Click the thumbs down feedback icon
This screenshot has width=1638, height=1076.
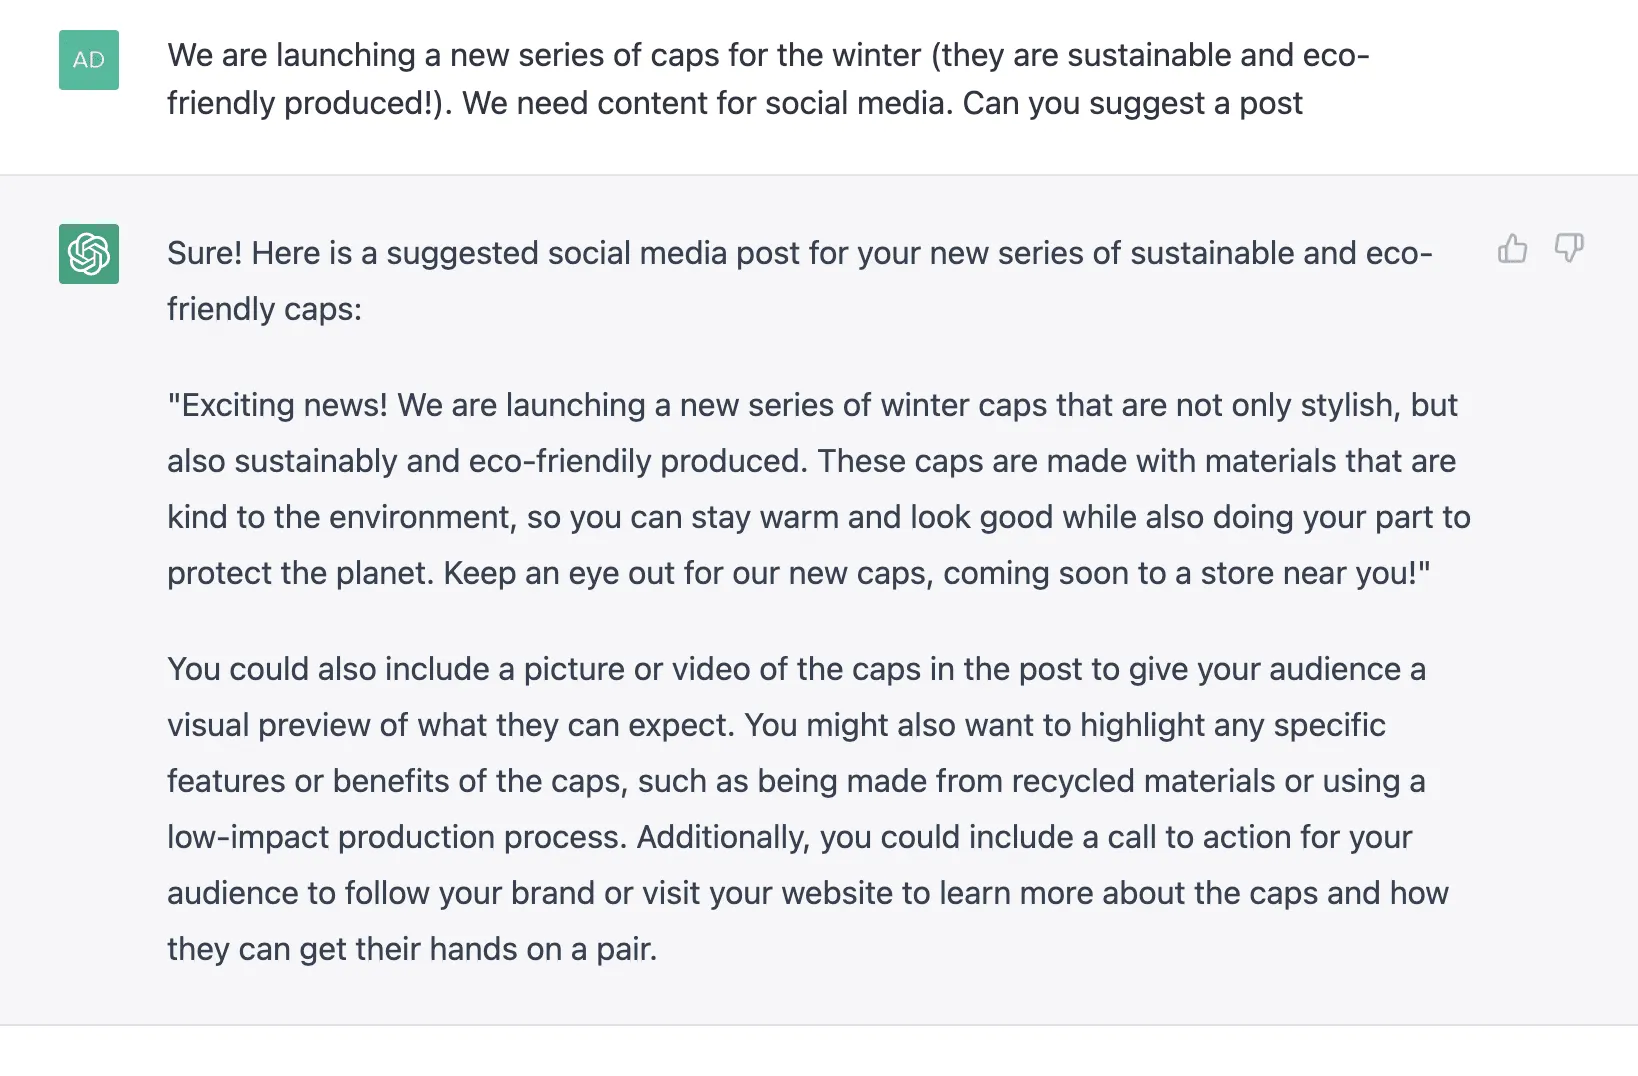[x=1568, y=248]
